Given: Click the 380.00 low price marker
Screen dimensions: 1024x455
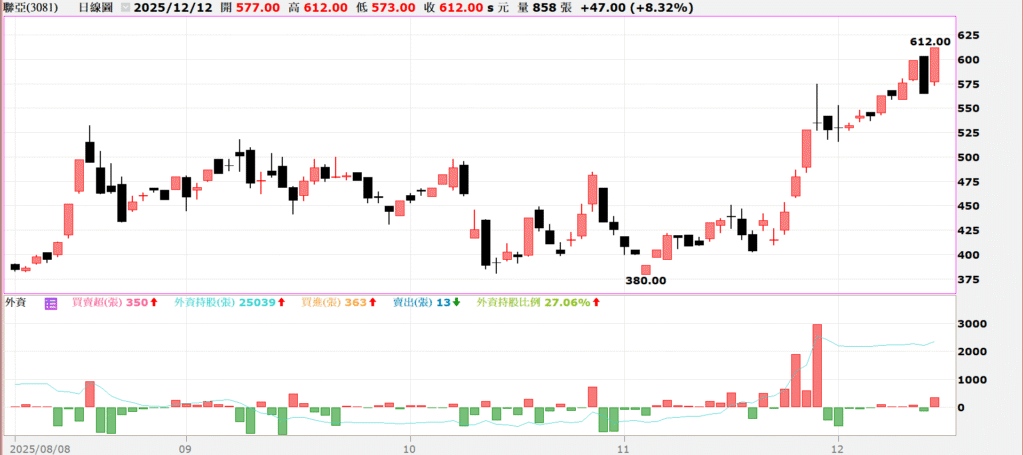Looking at the screenshot, I should (646, 281).
